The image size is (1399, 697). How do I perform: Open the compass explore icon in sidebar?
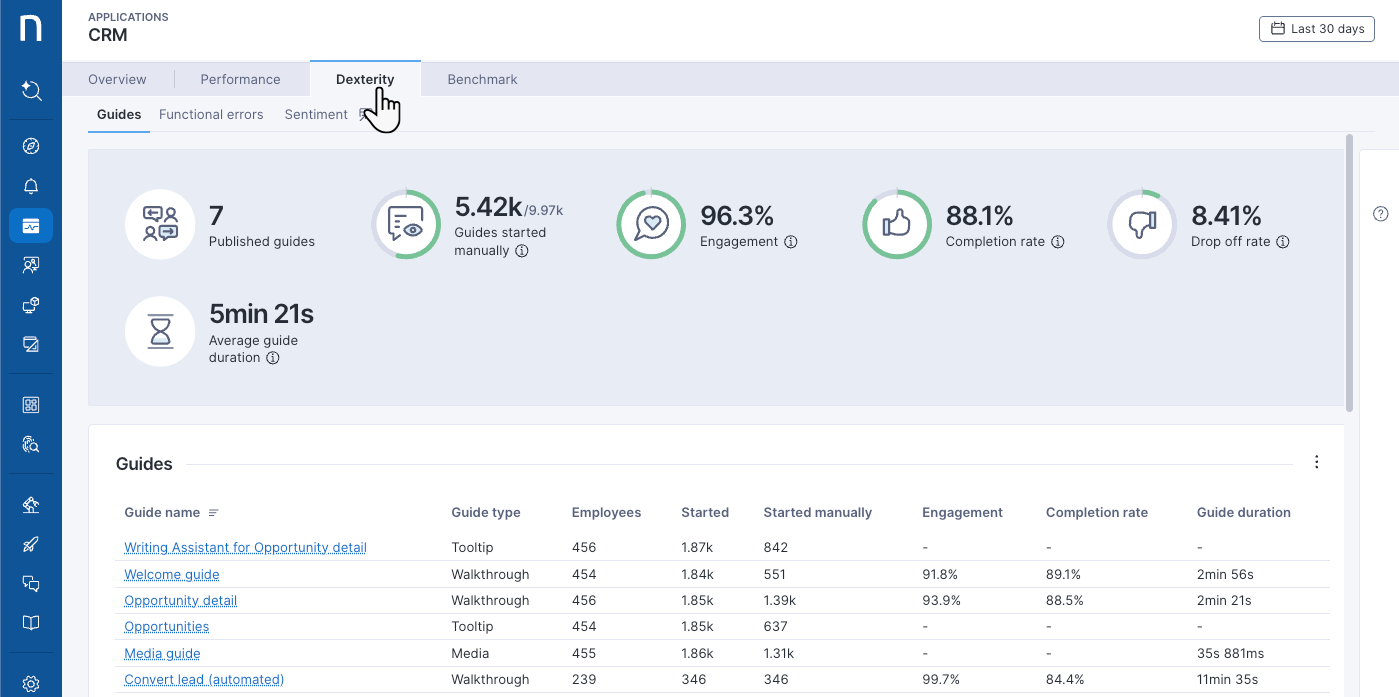[x=31, y=147]
